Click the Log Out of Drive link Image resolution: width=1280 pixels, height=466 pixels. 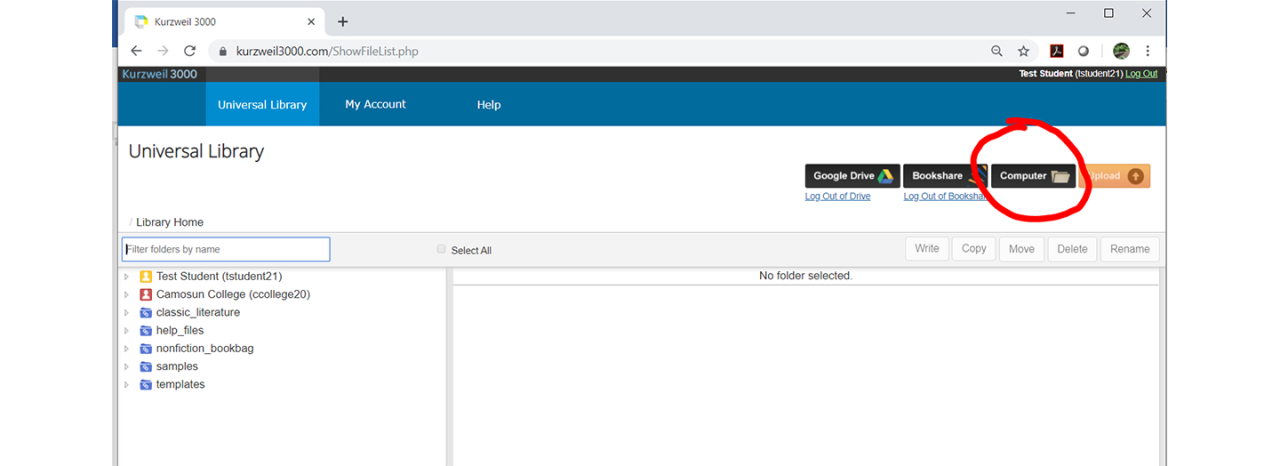838,196
